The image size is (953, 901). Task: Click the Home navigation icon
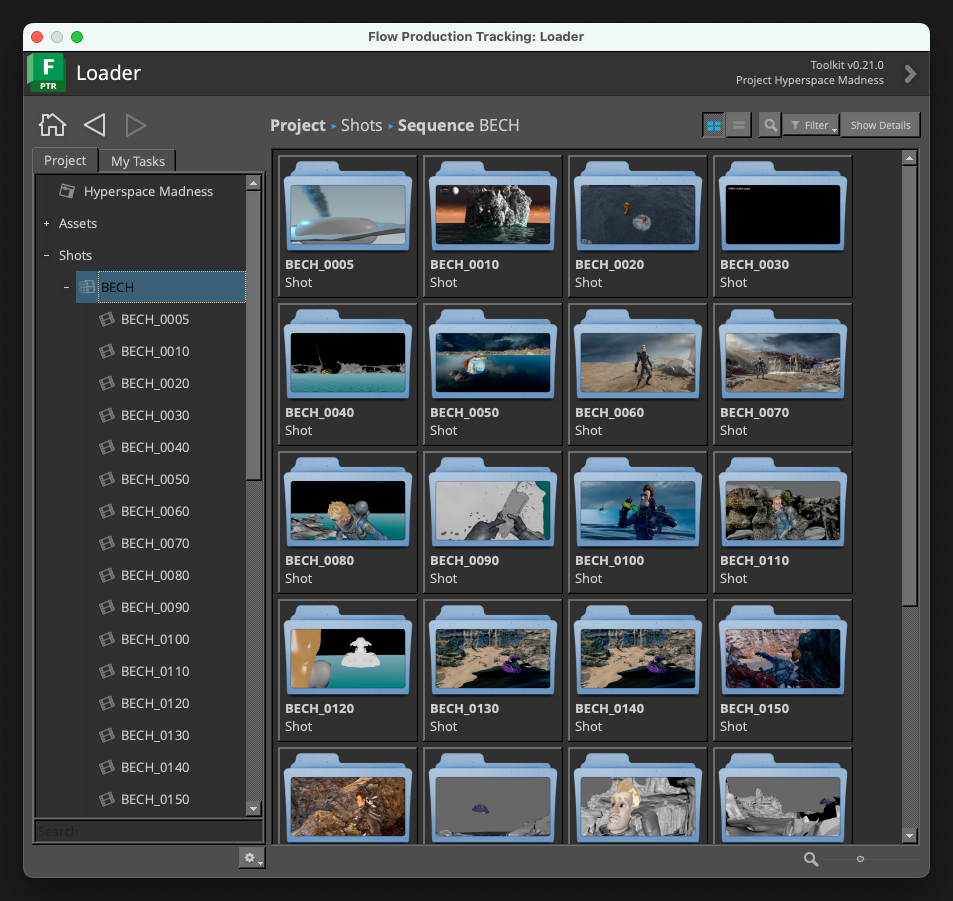[x=52, y=125]
